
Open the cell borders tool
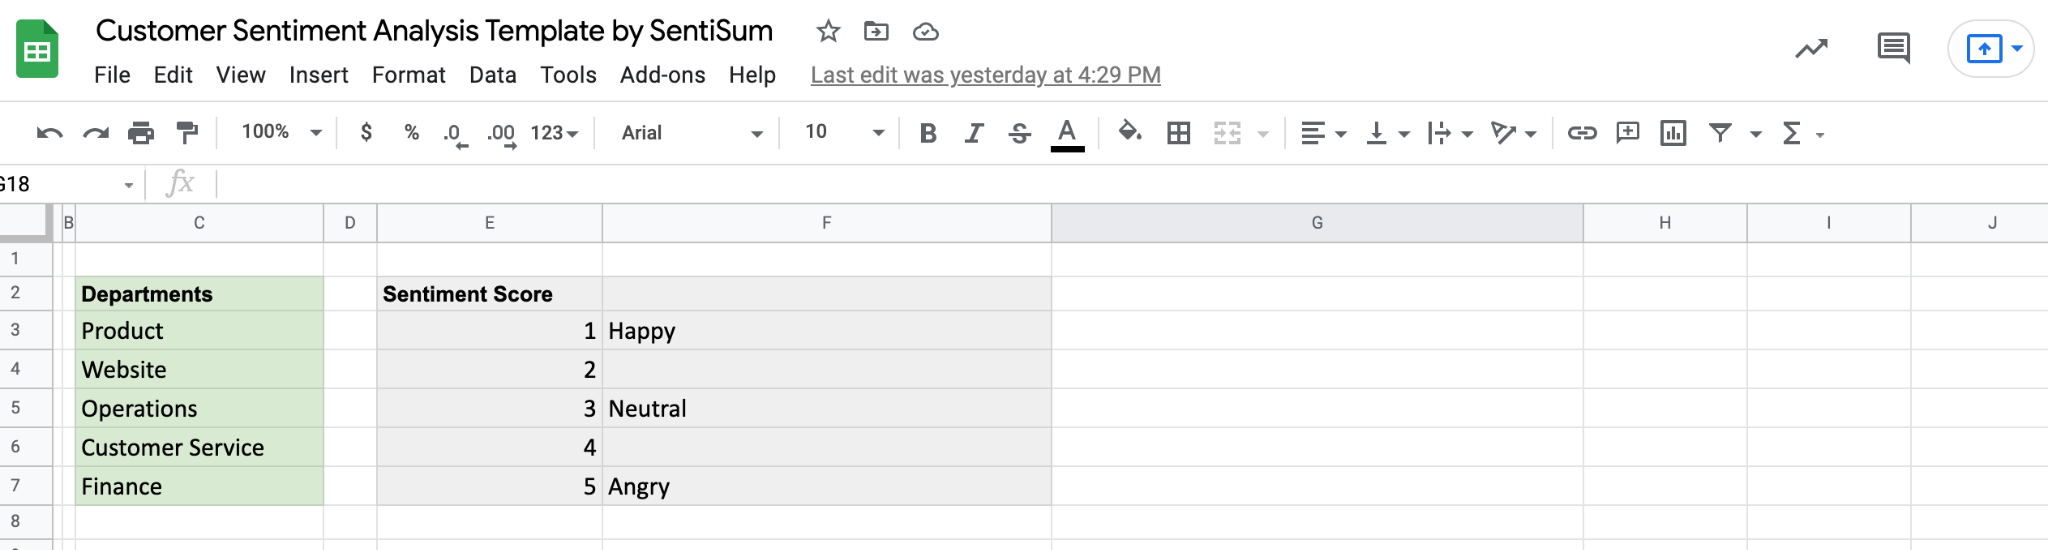[1179, 133]
